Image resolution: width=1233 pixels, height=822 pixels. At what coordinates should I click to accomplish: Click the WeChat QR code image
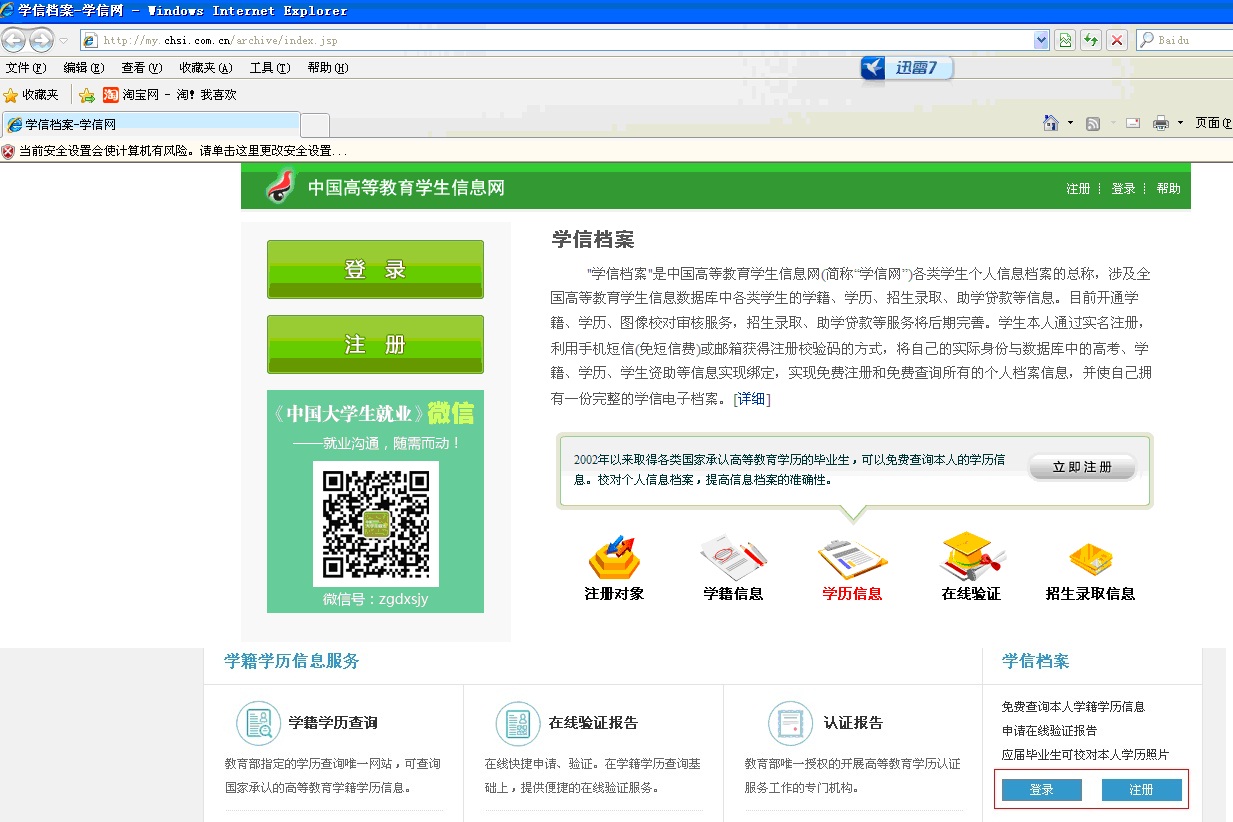(x=375, y=523)
